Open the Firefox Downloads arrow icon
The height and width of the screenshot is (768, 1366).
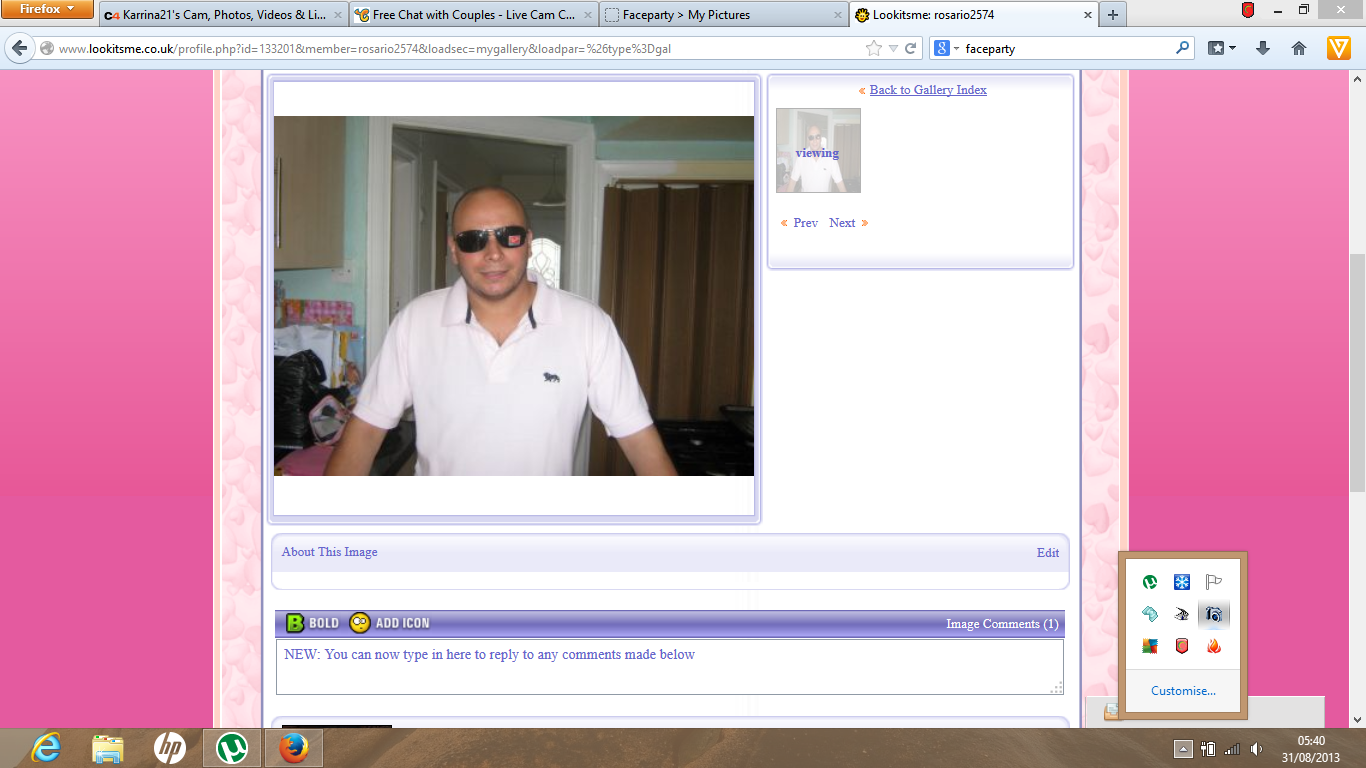pos(1262,48)
